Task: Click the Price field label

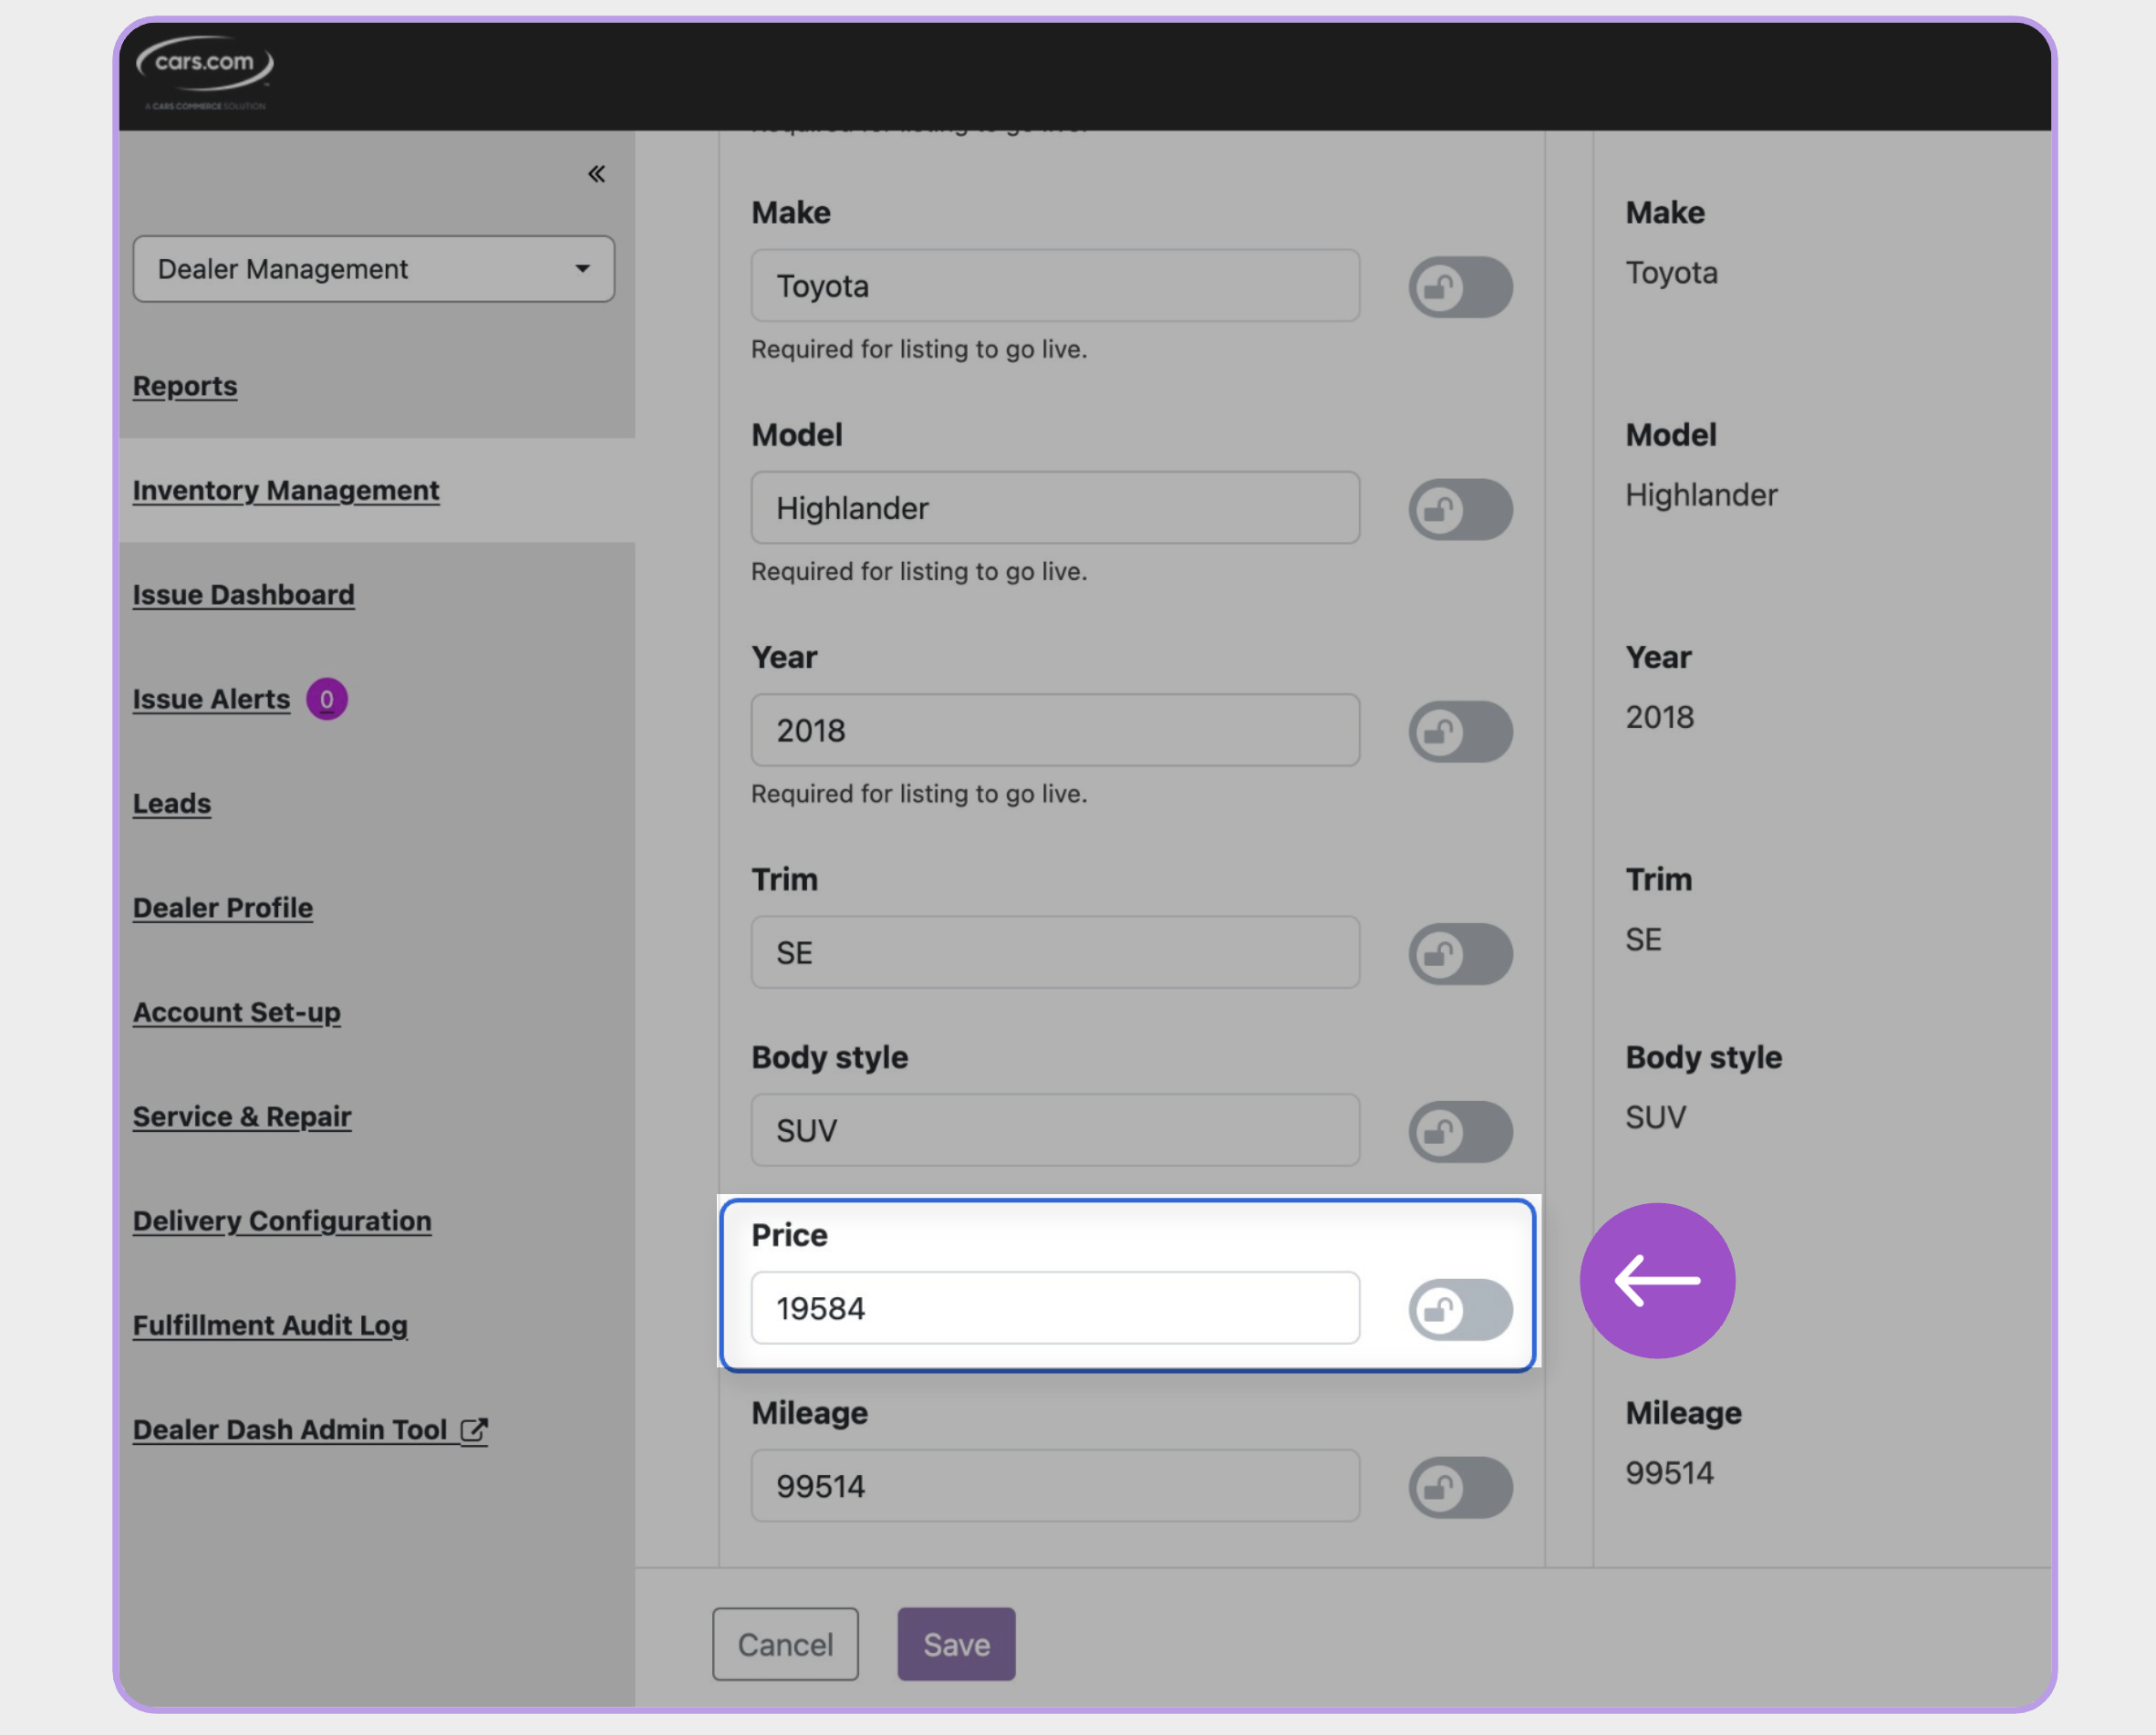Action: click(789, 1235)
